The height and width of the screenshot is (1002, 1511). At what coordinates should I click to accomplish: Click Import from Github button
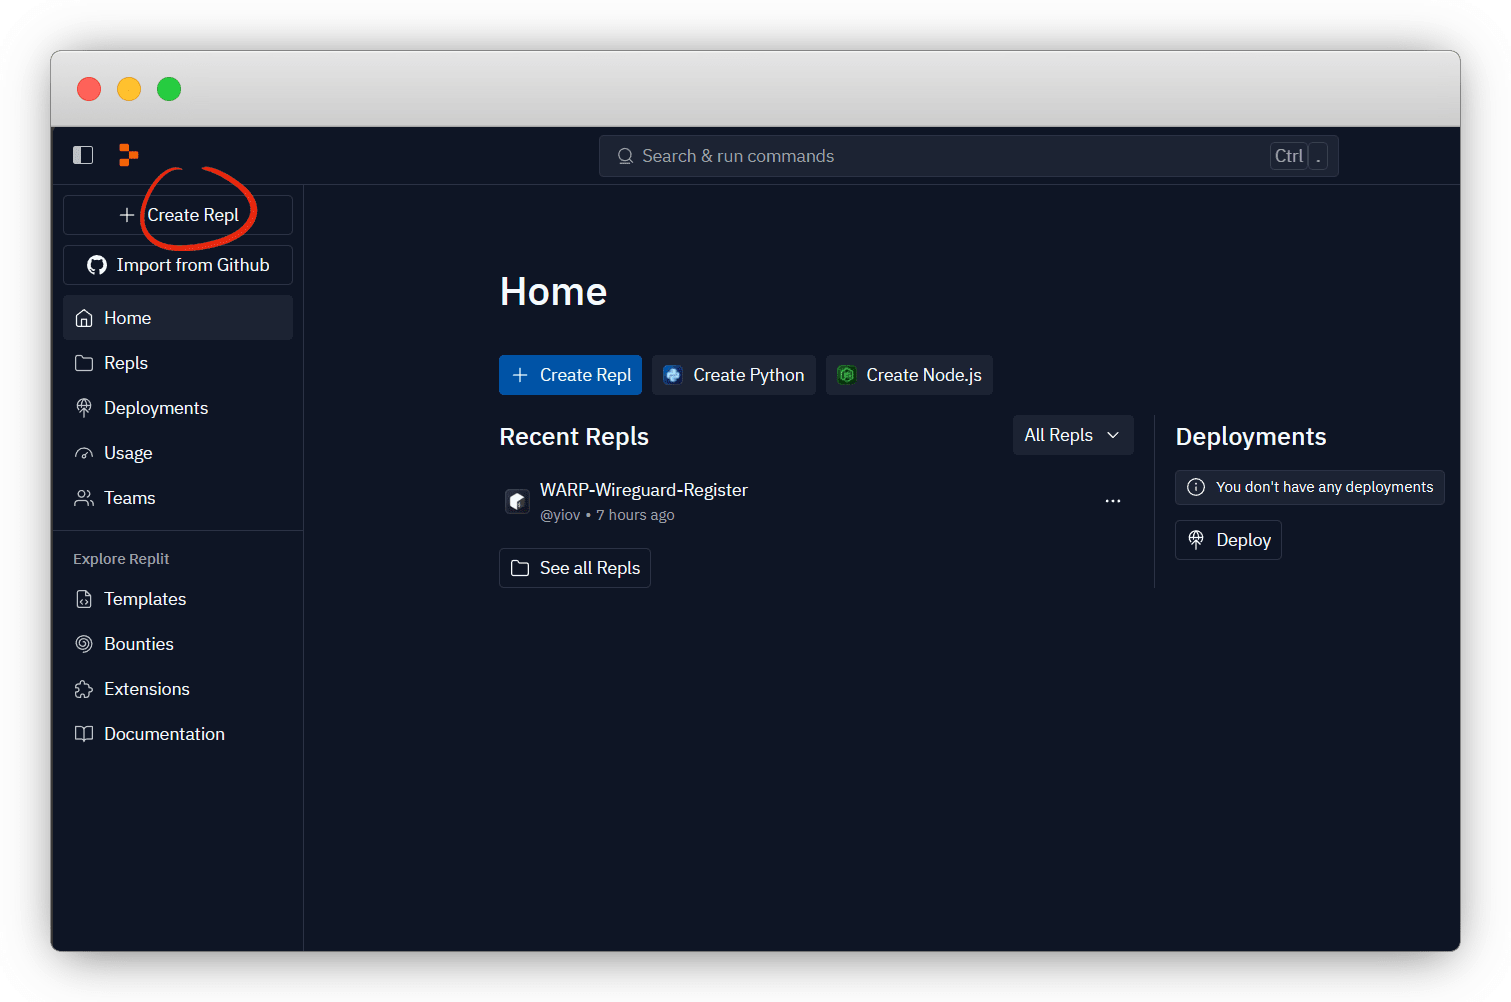tap(178, 265)
